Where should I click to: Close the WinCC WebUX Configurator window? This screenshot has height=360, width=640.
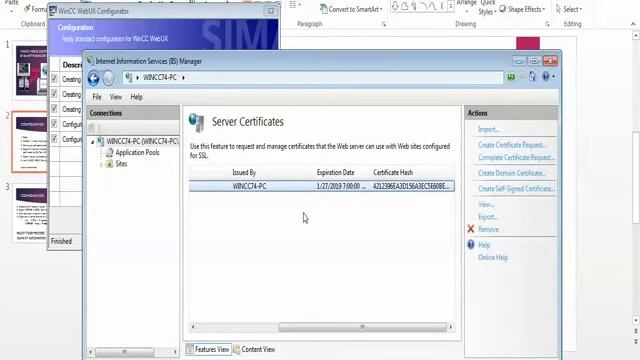271,11
